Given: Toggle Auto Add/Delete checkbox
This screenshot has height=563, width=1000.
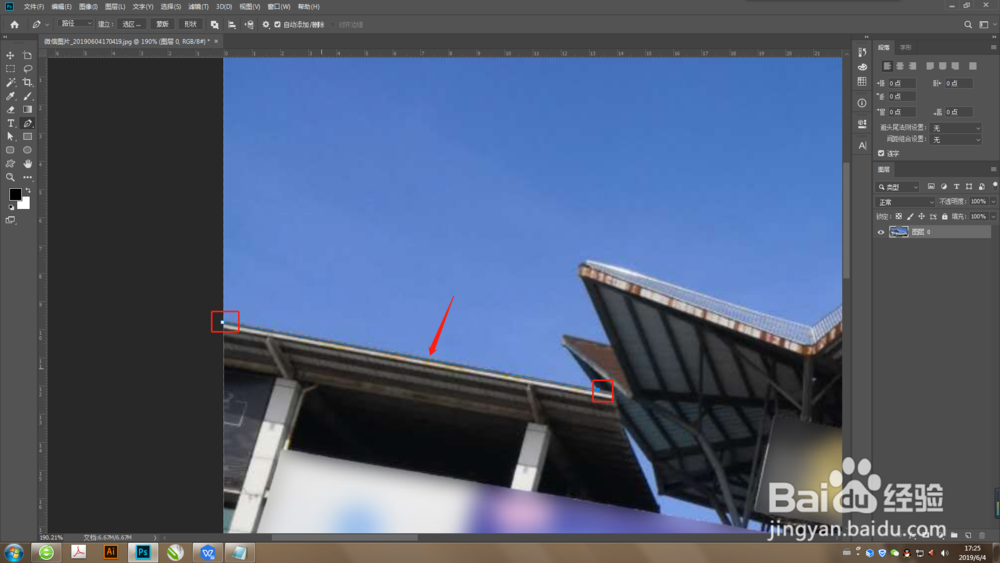Looking at the screenshot, I should tap(277, 24).
